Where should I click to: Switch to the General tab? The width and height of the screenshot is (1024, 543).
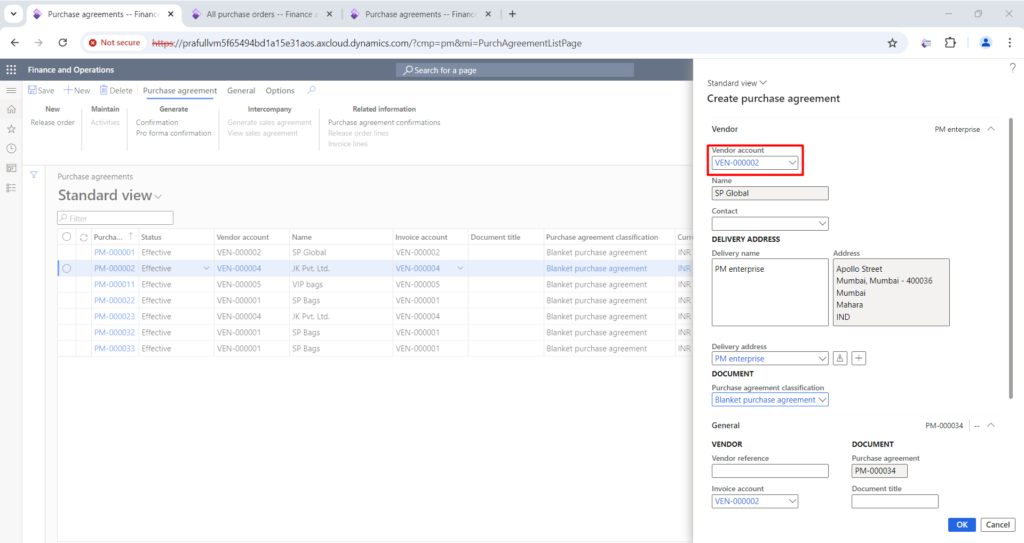click(241, 91)
